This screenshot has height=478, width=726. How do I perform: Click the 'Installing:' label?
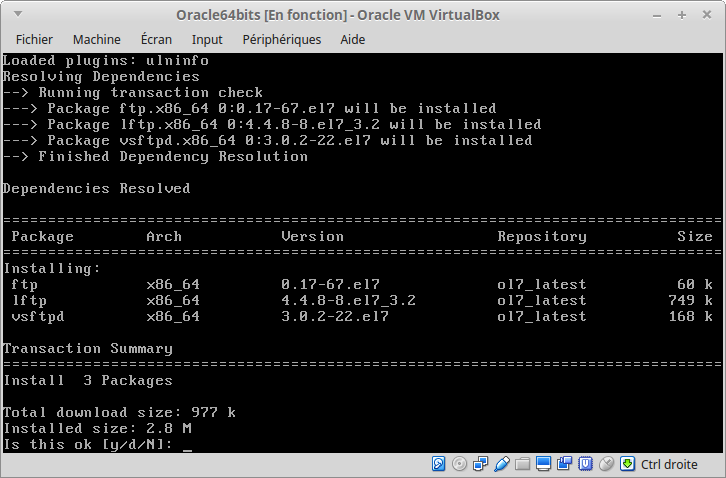[52, 269]
